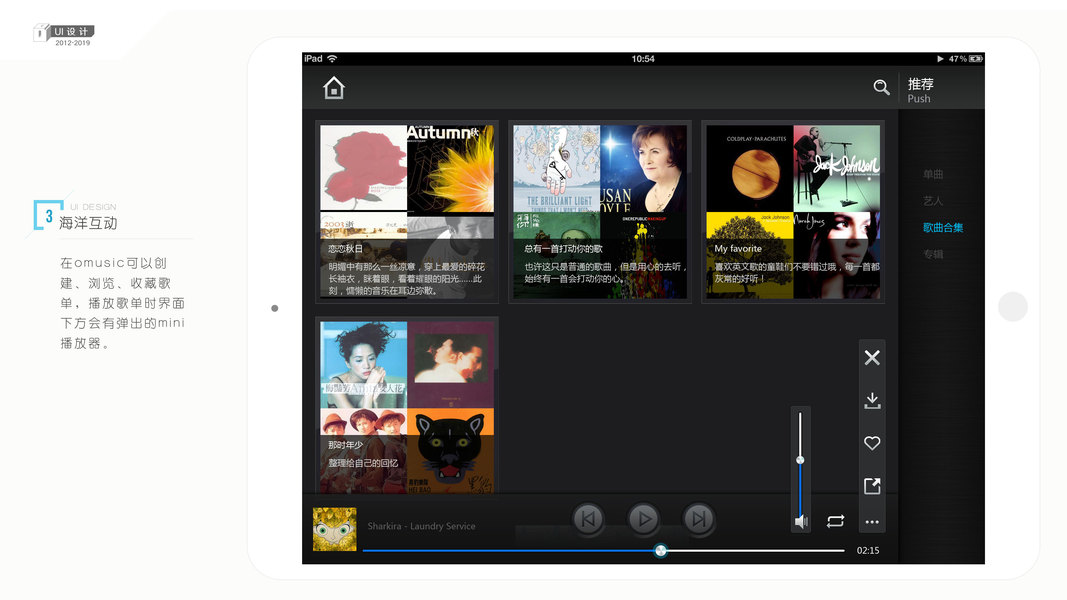Image resolution: width=1067 pixels, height=600 pixels.
Task: Select the 艺人 sidebar tab
Action: pyautogui.click(x=933, y=201)
